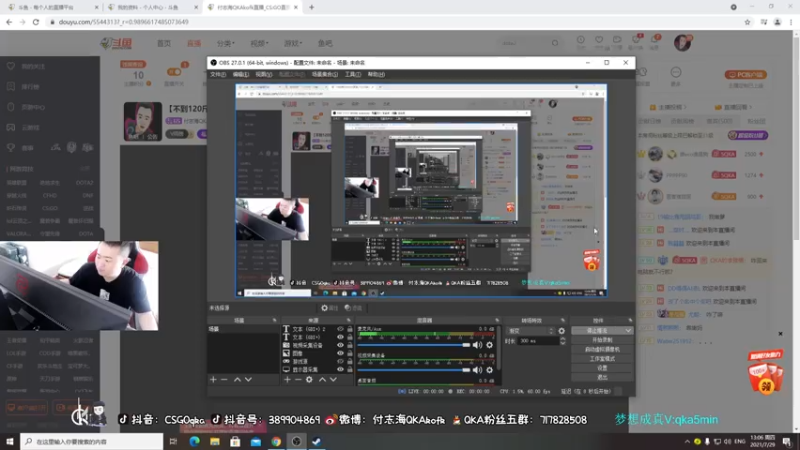The width and height of the screenshot is (800, 450).
Task: Expand the stop streaming button arrow
Action: (628, 331)
